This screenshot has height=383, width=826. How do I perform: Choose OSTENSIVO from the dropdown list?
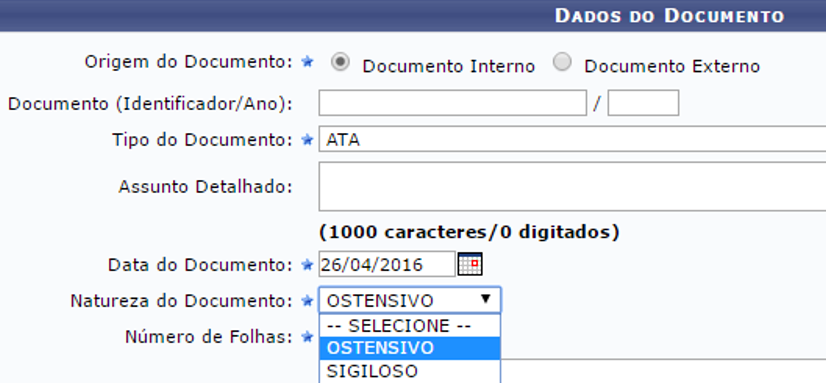pyautogui.click(x=410, y=348)
